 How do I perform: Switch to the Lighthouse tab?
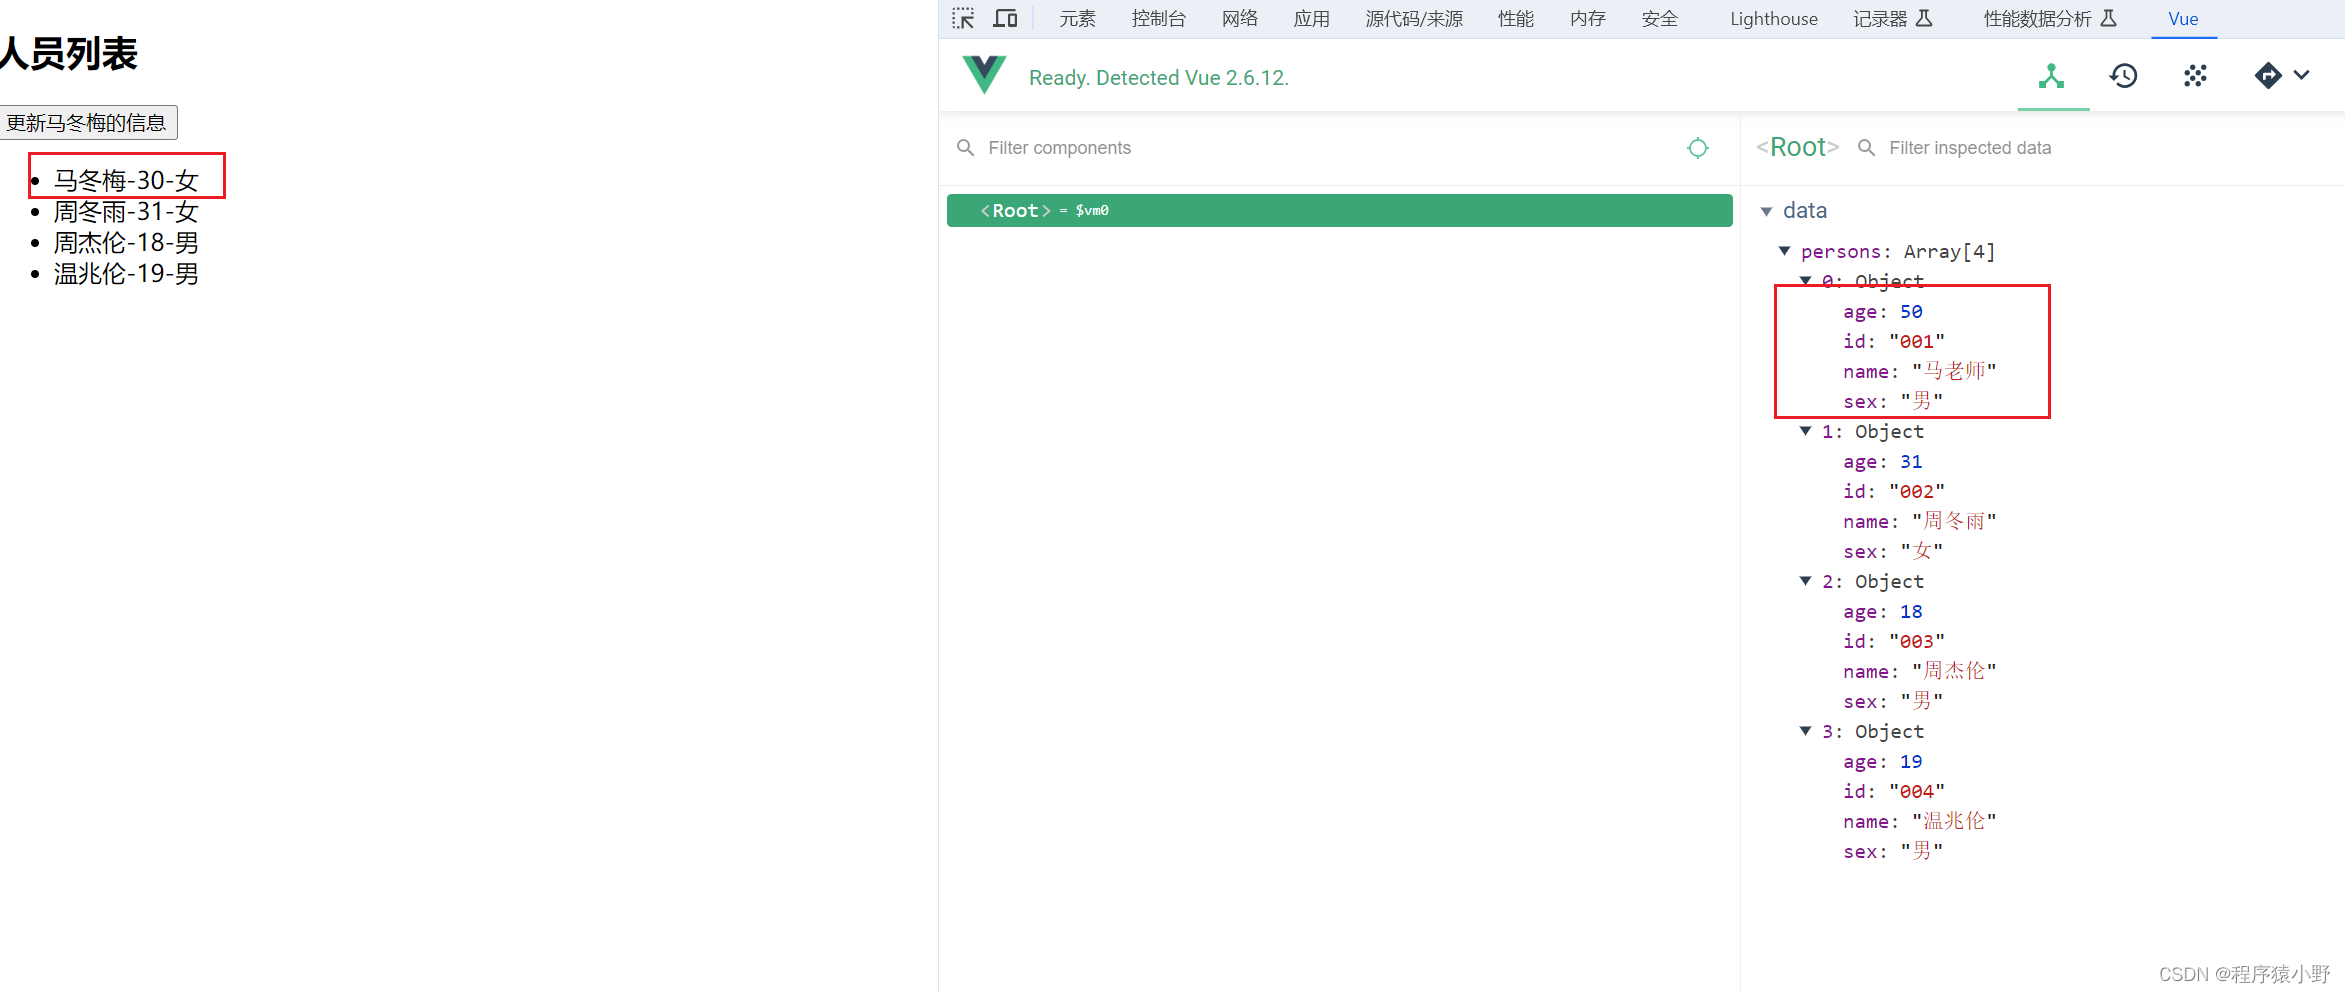(x=1773, y=19)
